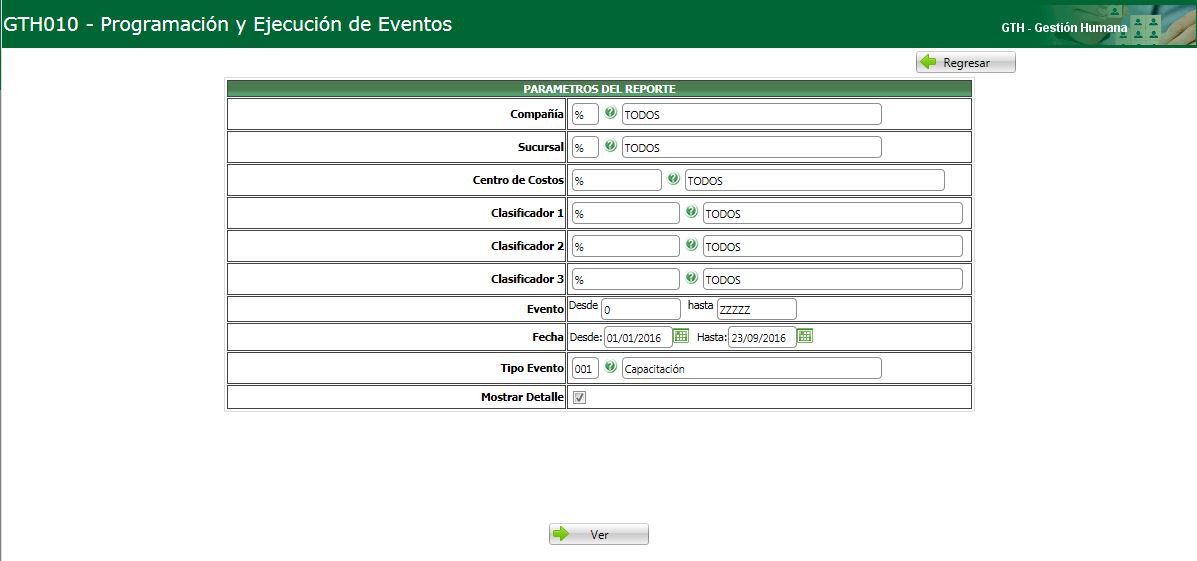Image resolution: width=1197 pixels, height=561 pixels.
Task: Click the Evento Desde field
Action: click(641, 309)
